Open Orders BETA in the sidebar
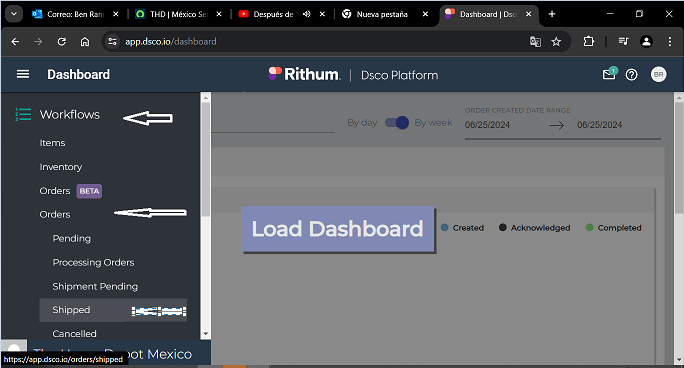The image size is (684, 368). (x=71, y=191)
